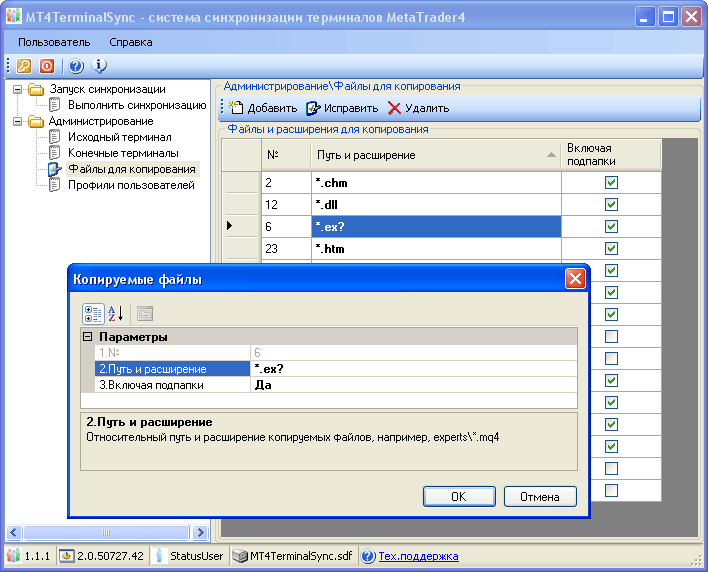Click document icon next to Исходный терминал
708x572 pixels.
55,137
